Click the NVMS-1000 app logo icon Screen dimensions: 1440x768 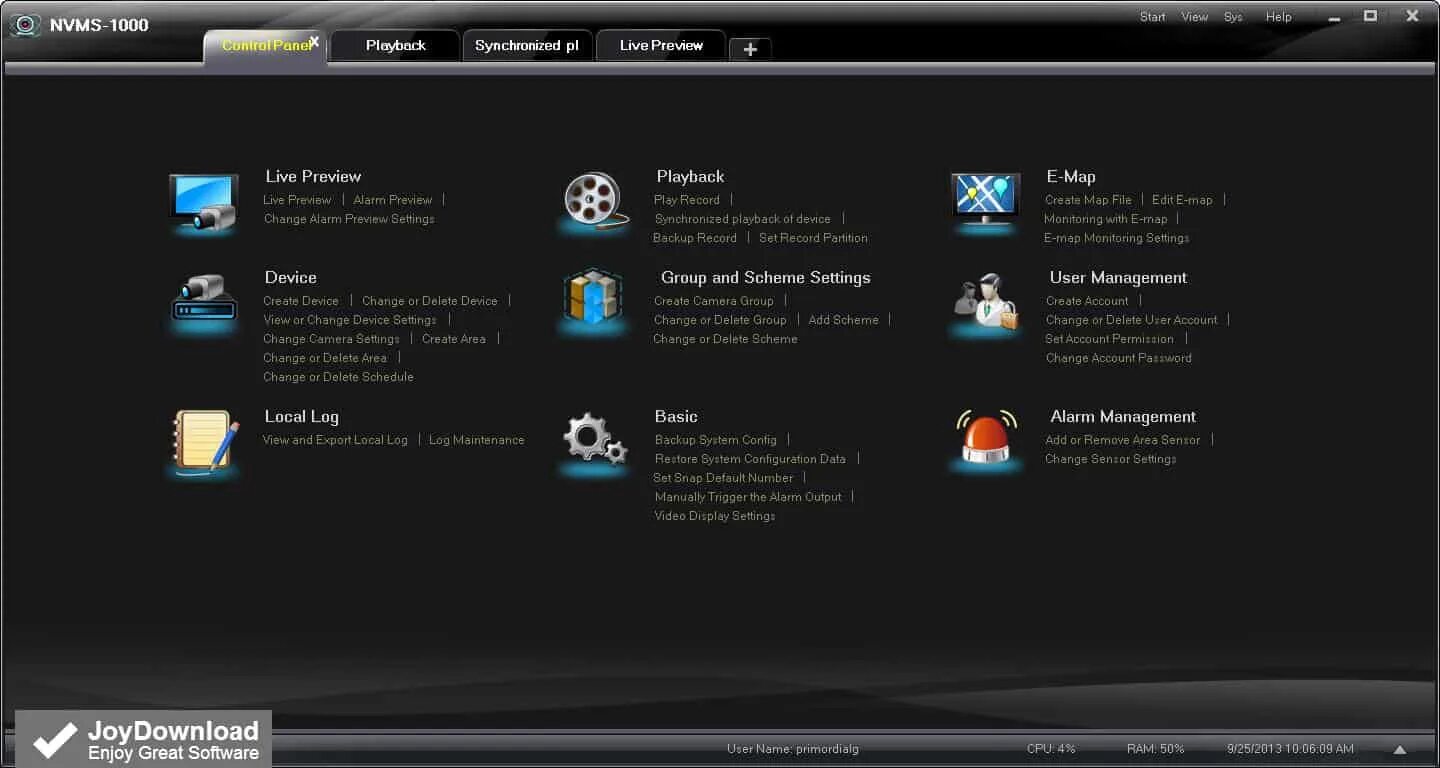point(25,25)
